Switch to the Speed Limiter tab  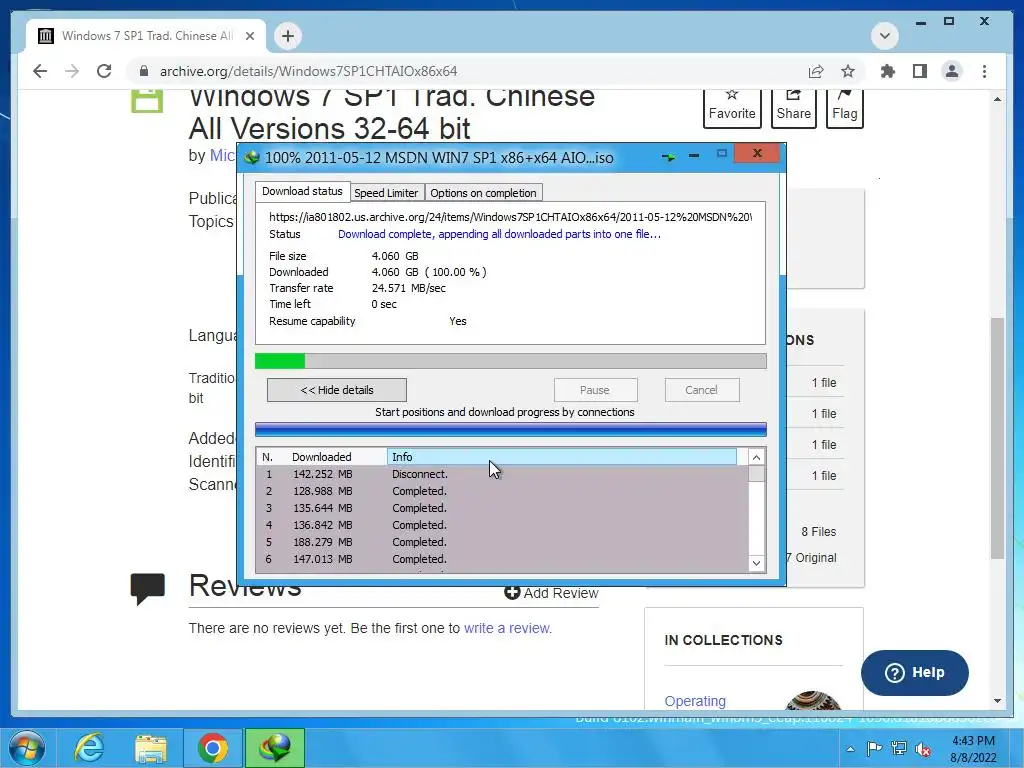point(386,193)
